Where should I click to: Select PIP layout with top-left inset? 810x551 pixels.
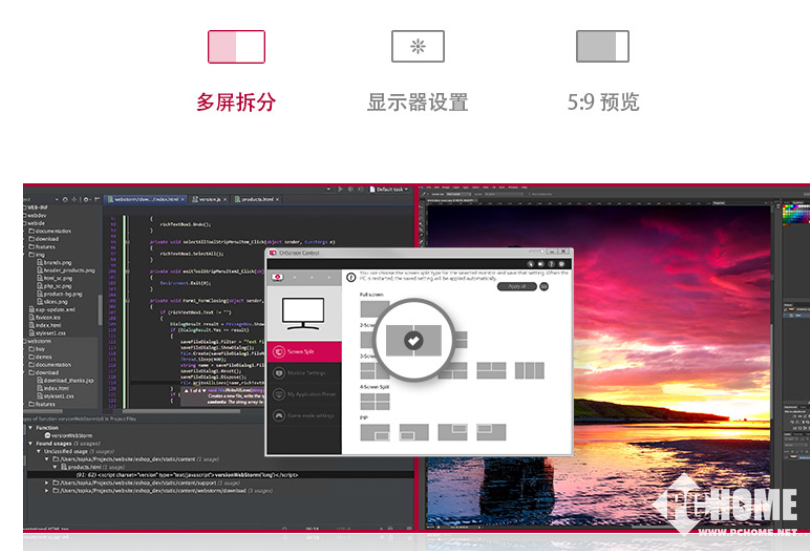[x=491, y=432]
